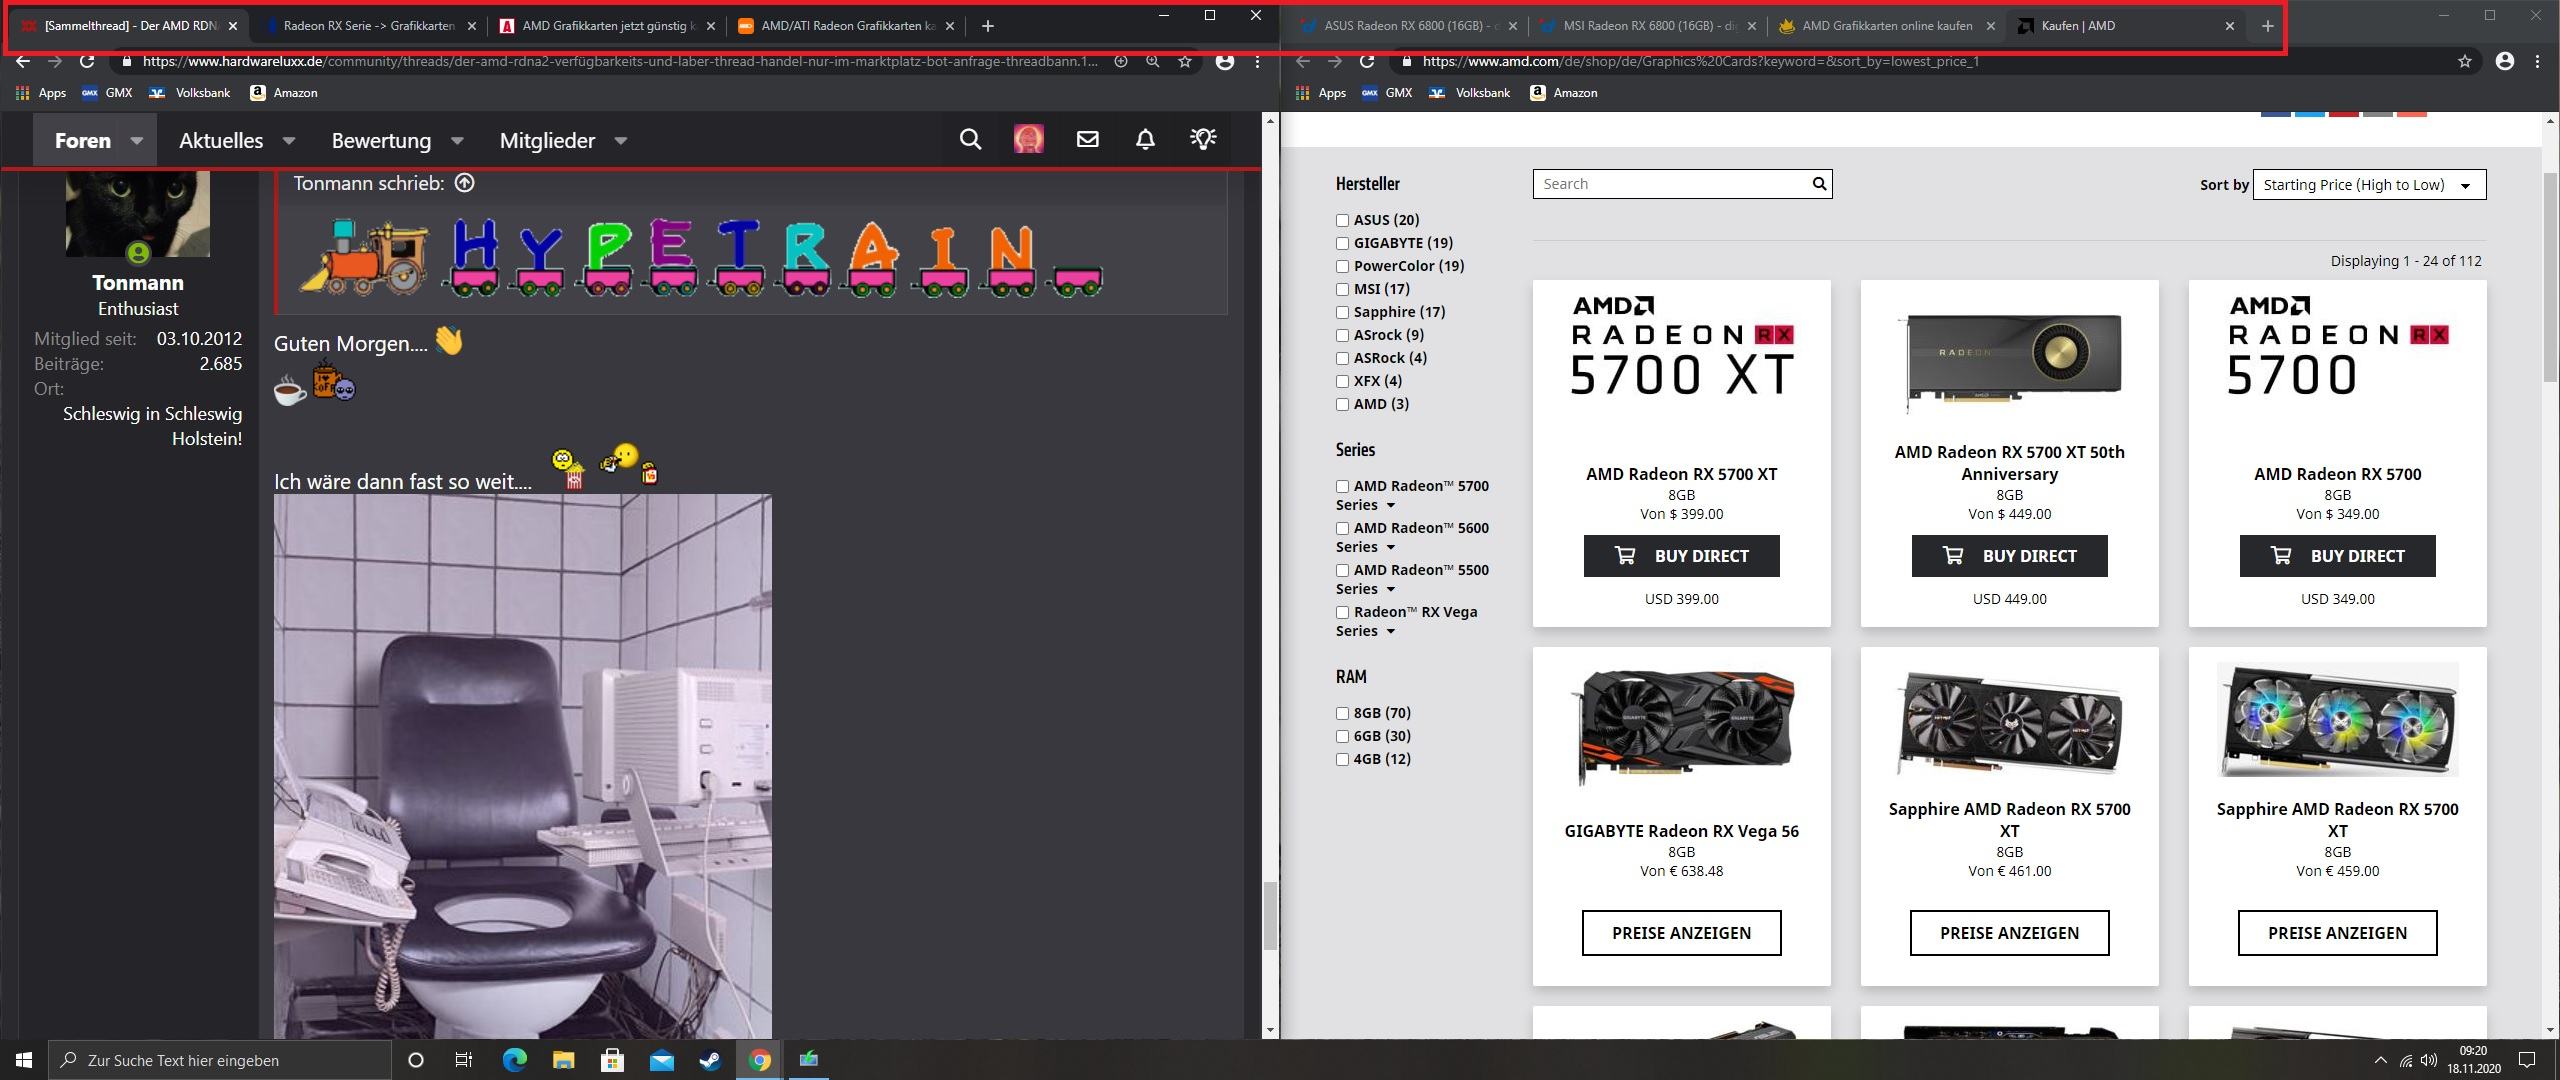
Task: Open the forum inbox envelope icon
Action: 1087,140
